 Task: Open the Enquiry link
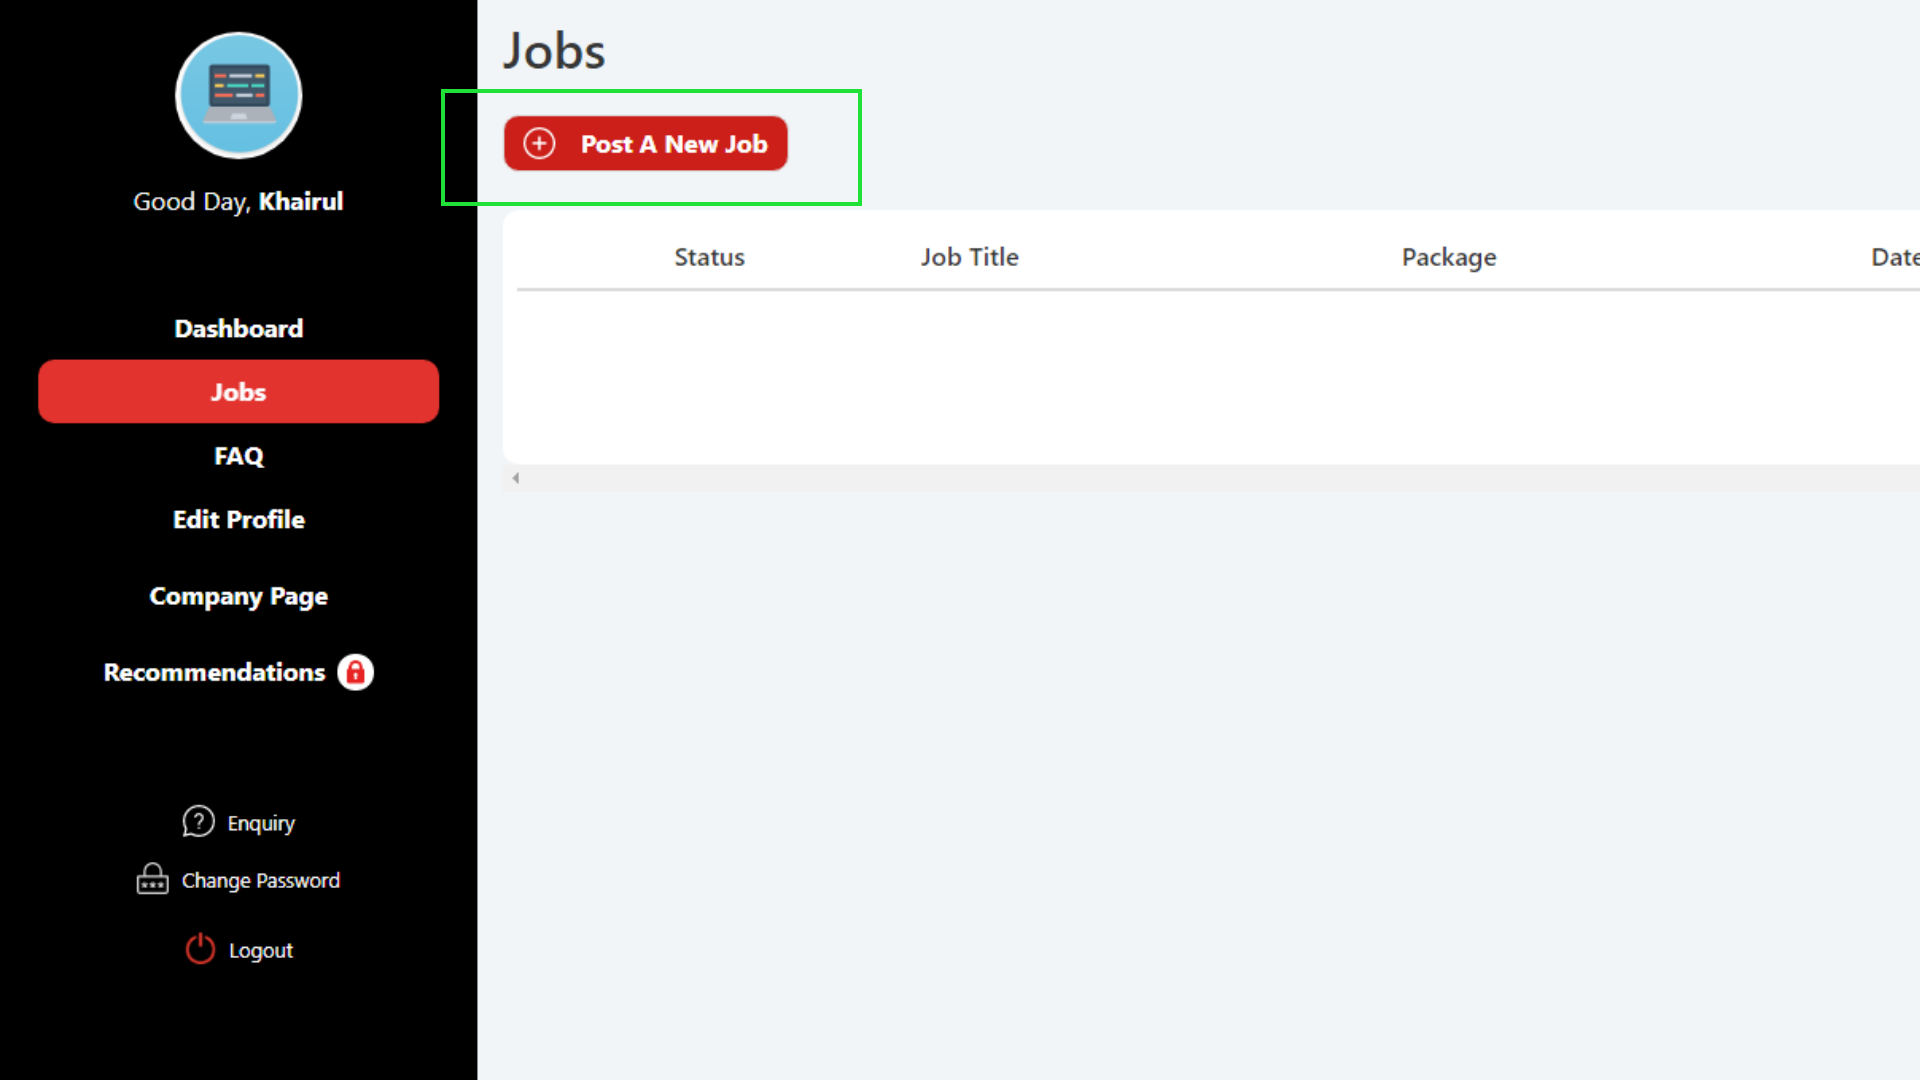click(x=261, y=823)
